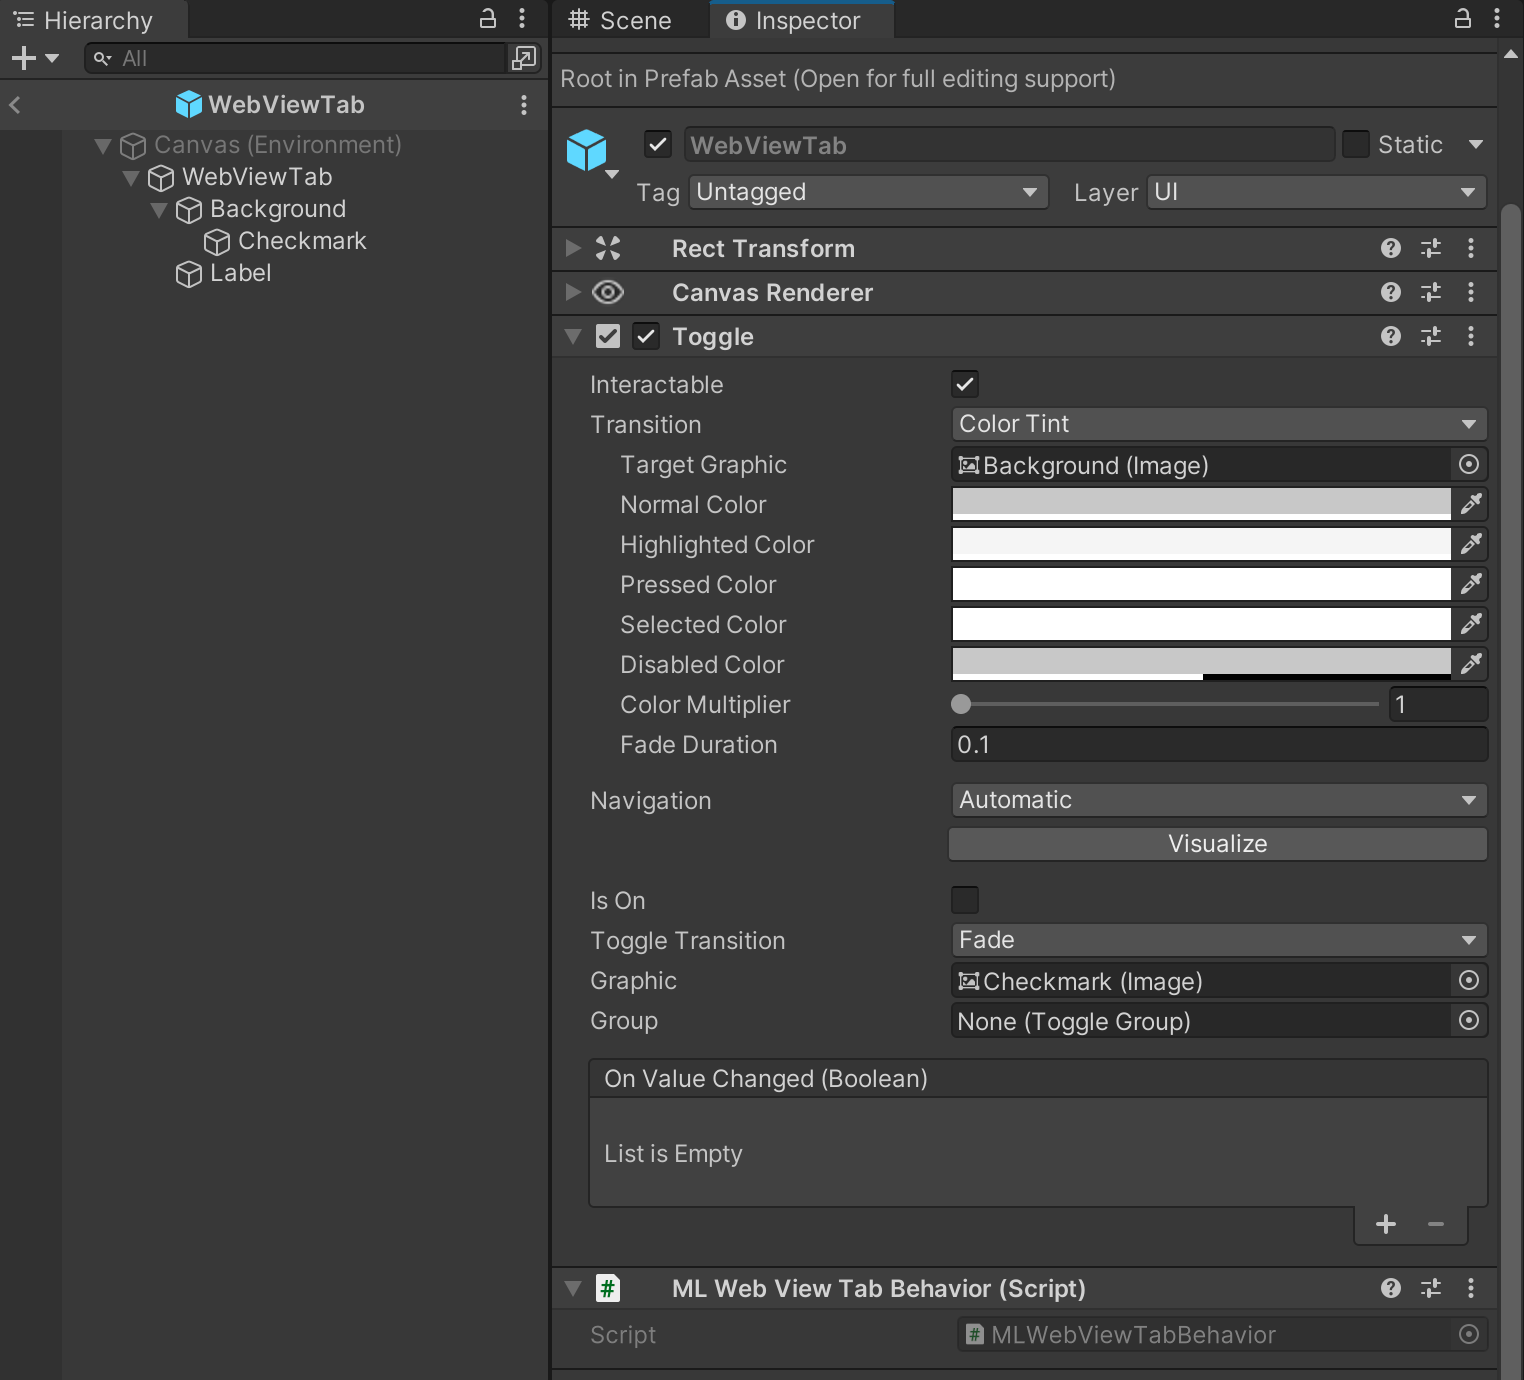
Task: Enable the Is On checkbox
Action: tap(964, 899)
